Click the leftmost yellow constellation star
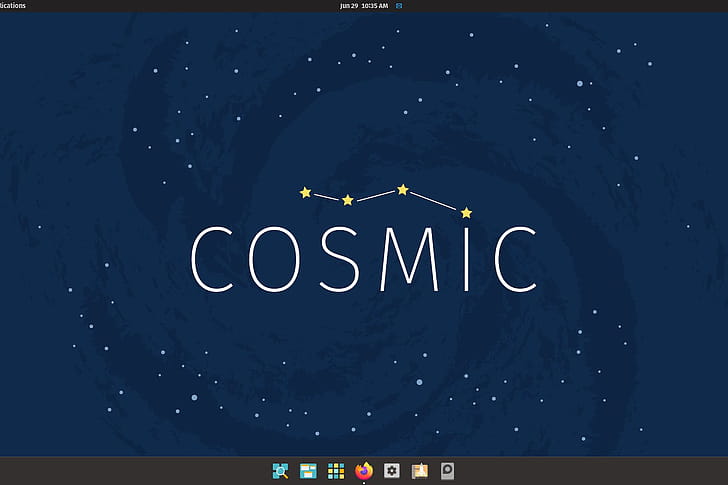 pyautogui.click(x=305, y=192)
